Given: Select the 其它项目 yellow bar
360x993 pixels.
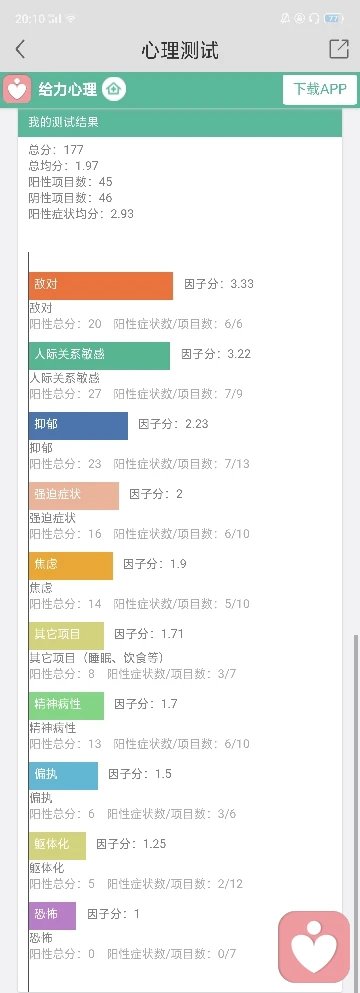Looking at the screenshot, I should tap(67, 636).
